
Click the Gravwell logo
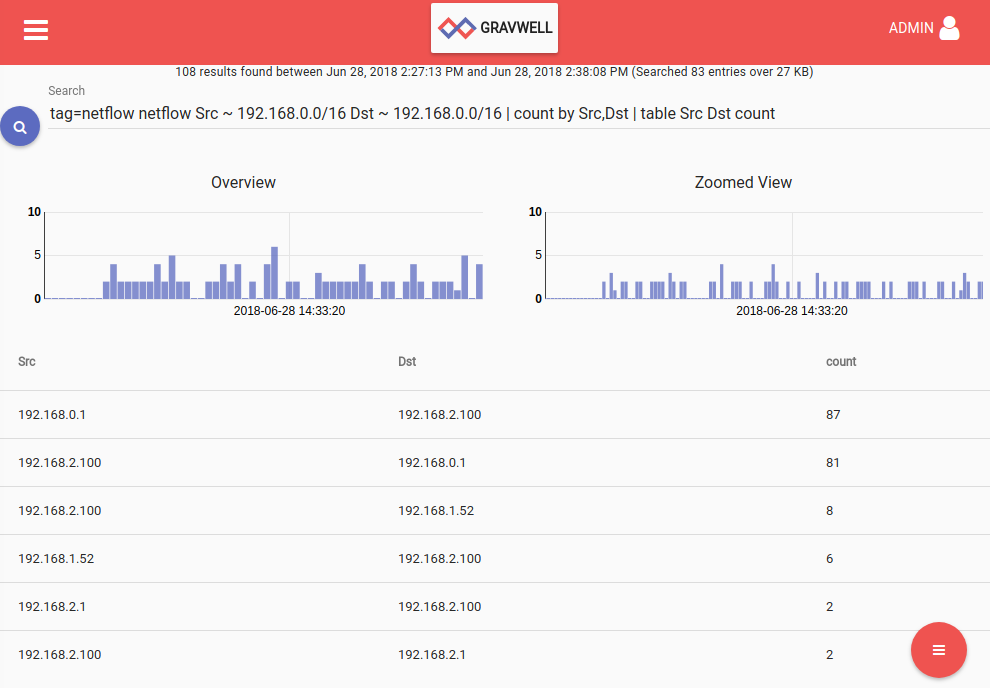(494, 28)
